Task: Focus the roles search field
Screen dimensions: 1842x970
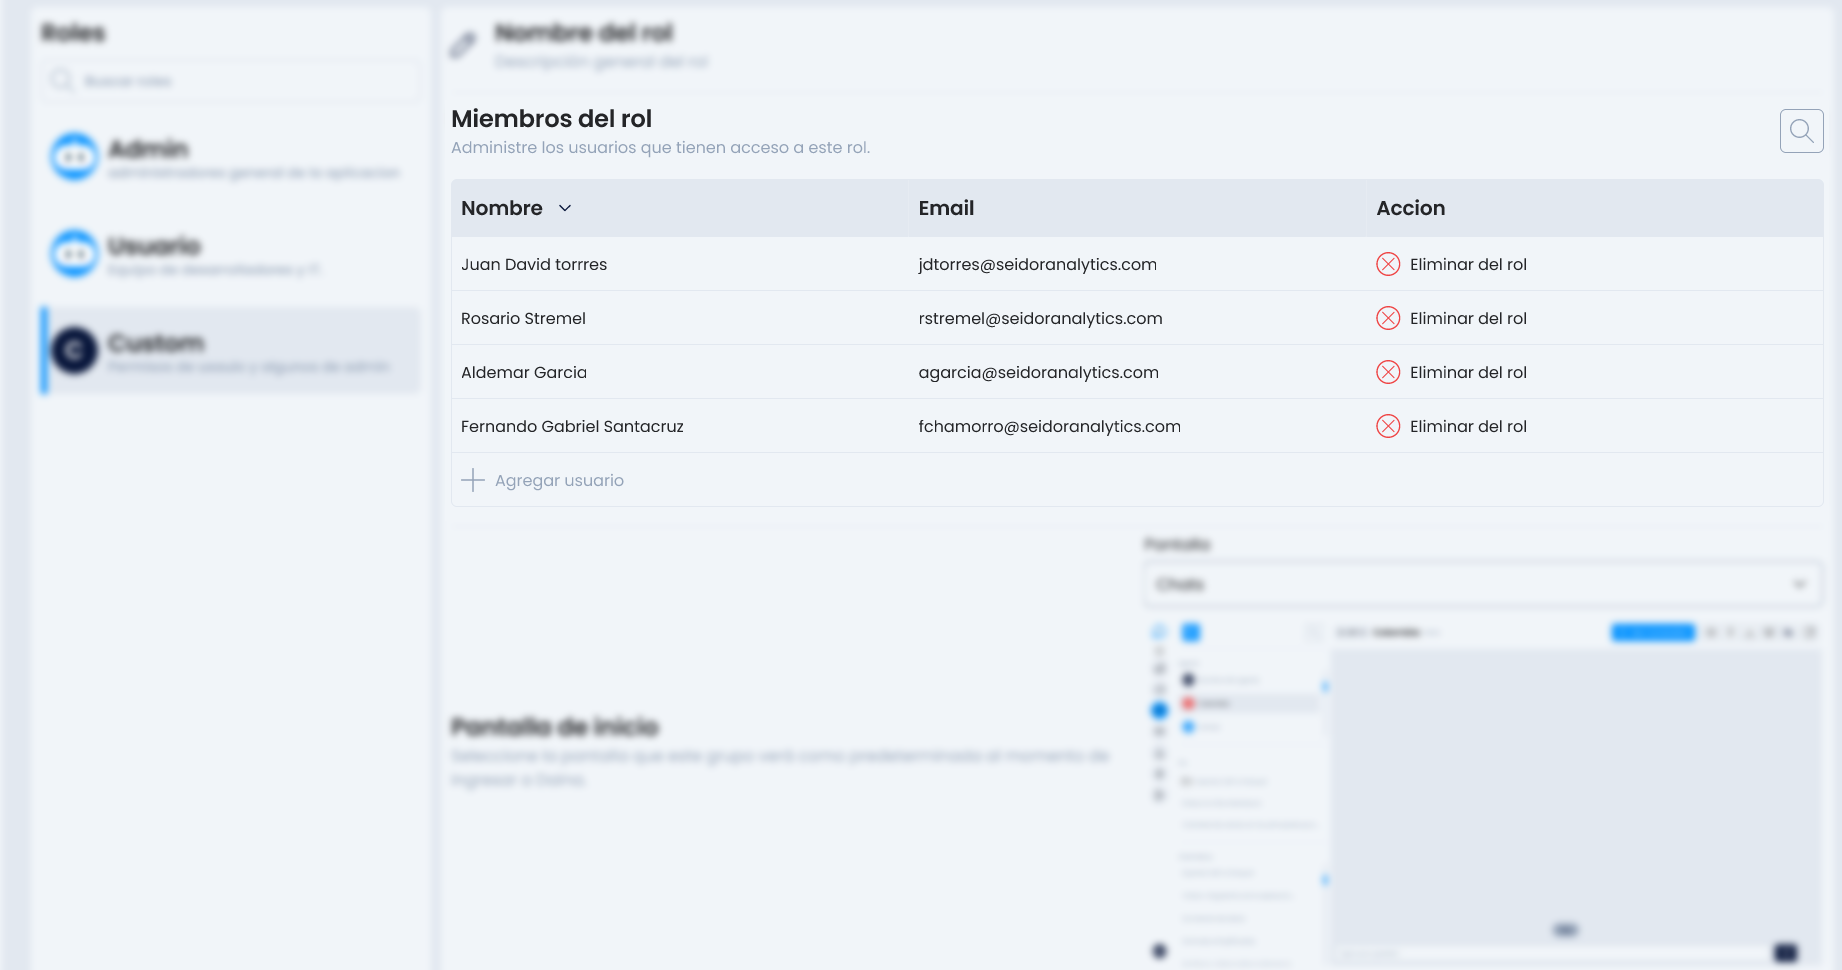Action: pyautogui.click(x=240, y=81)
